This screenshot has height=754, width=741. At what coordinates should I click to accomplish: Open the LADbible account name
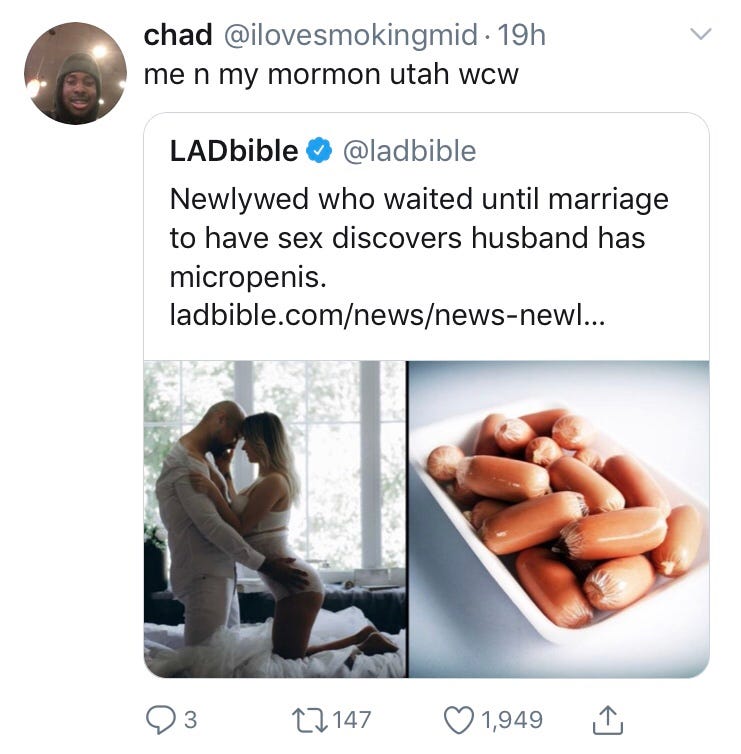coord(234,152)
